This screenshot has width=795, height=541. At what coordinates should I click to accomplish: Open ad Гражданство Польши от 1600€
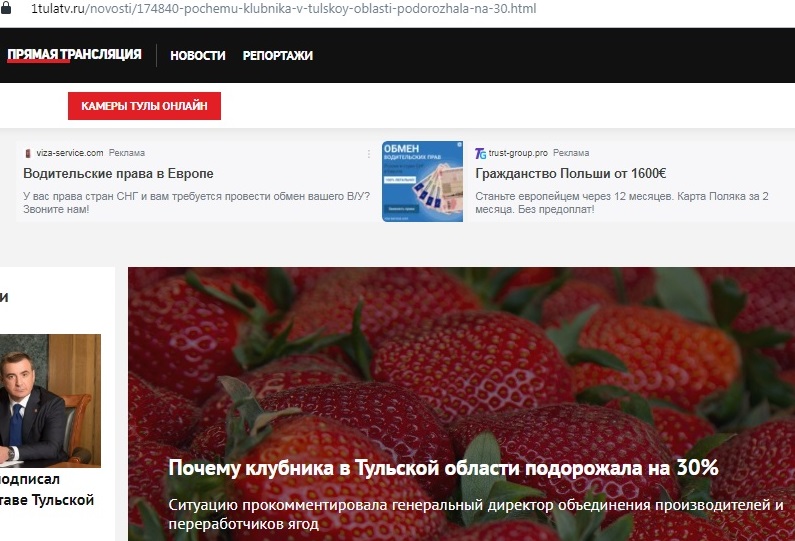570,173
